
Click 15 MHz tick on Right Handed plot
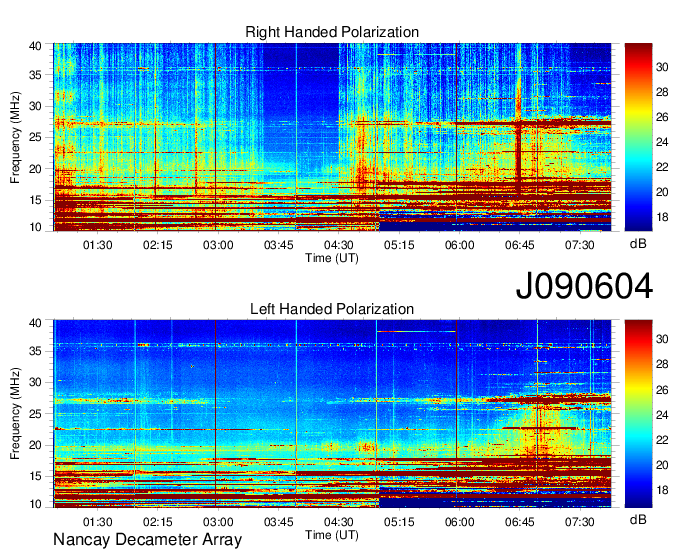click(36, 200)
